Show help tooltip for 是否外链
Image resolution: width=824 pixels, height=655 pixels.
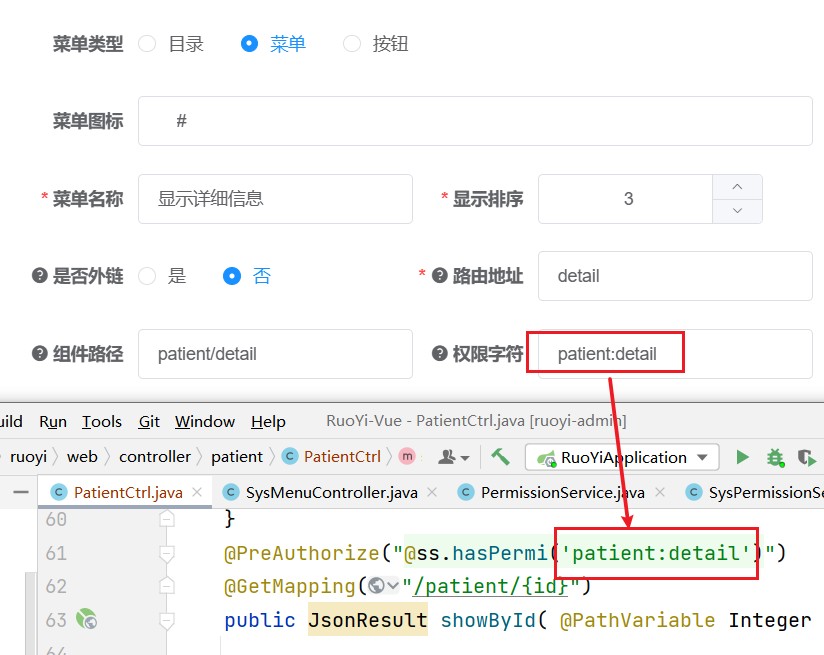40,275
